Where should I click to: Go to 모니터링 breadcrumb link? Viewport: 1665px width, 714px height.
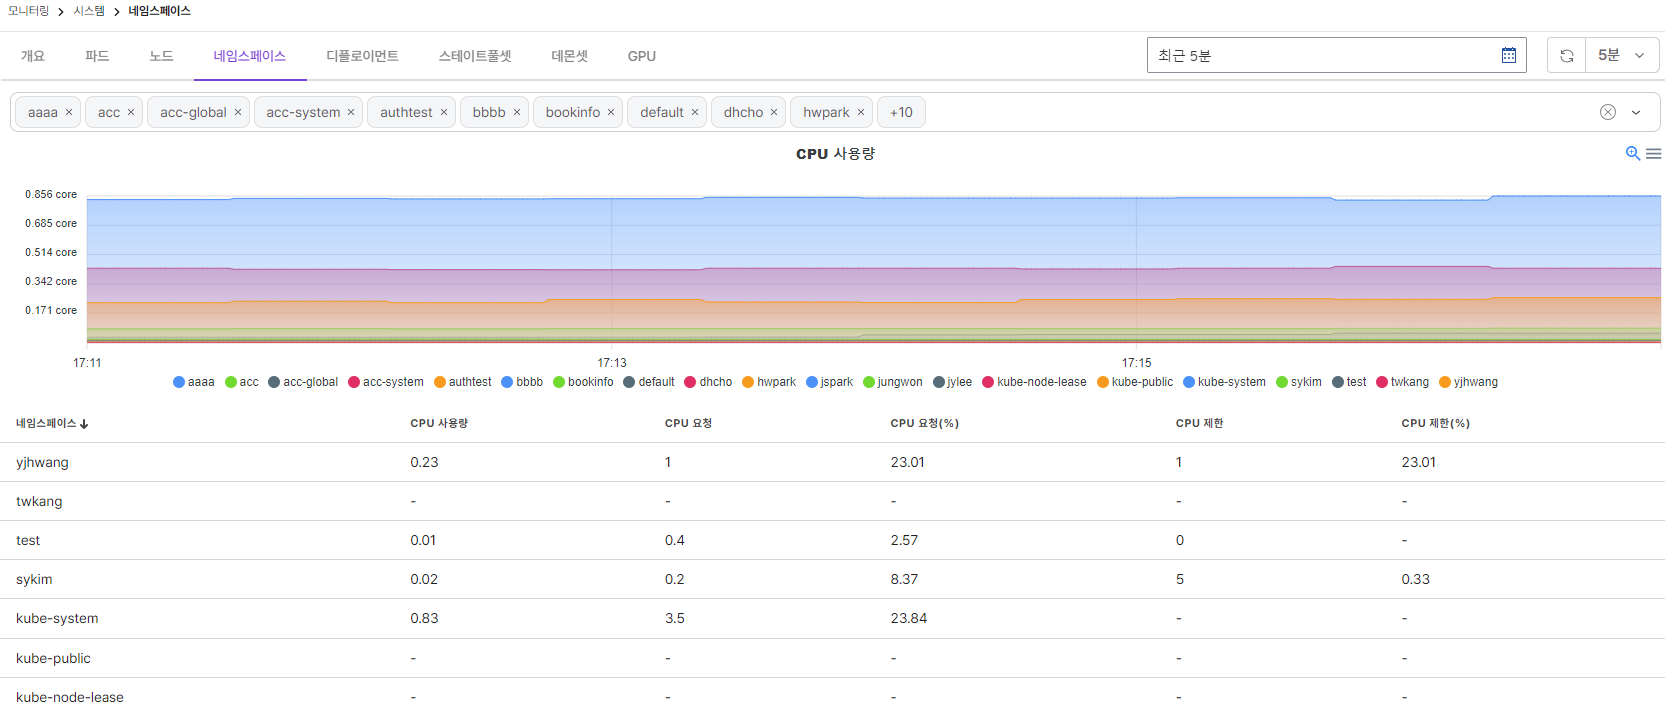click(x=28, y=11)
